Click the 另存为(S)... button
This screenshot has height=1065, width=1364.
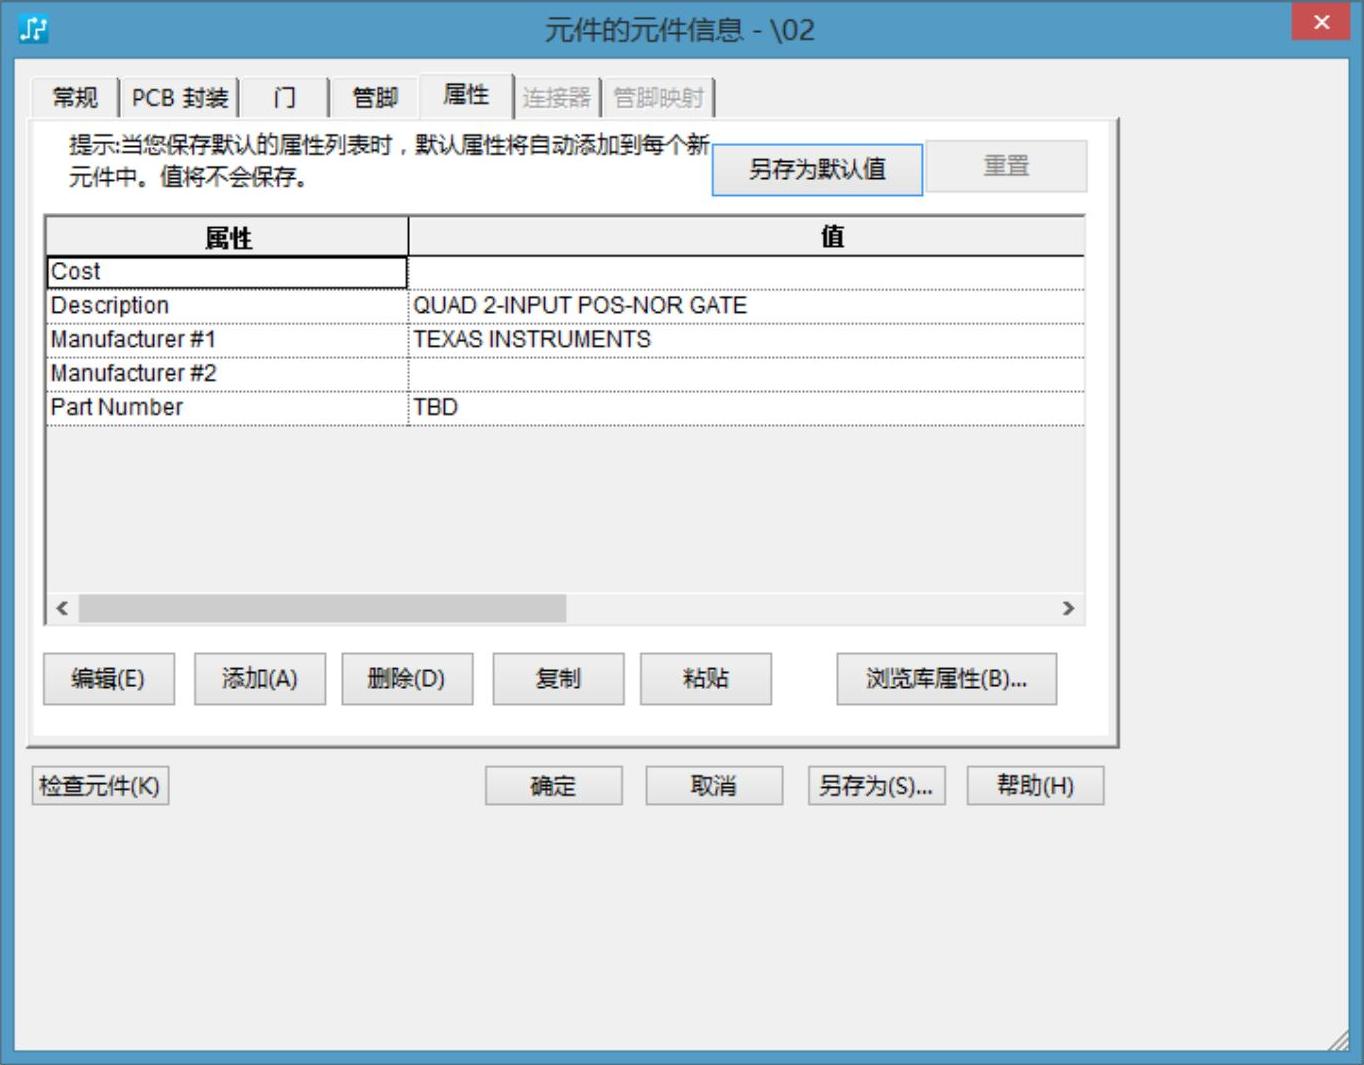coord(877,786)
